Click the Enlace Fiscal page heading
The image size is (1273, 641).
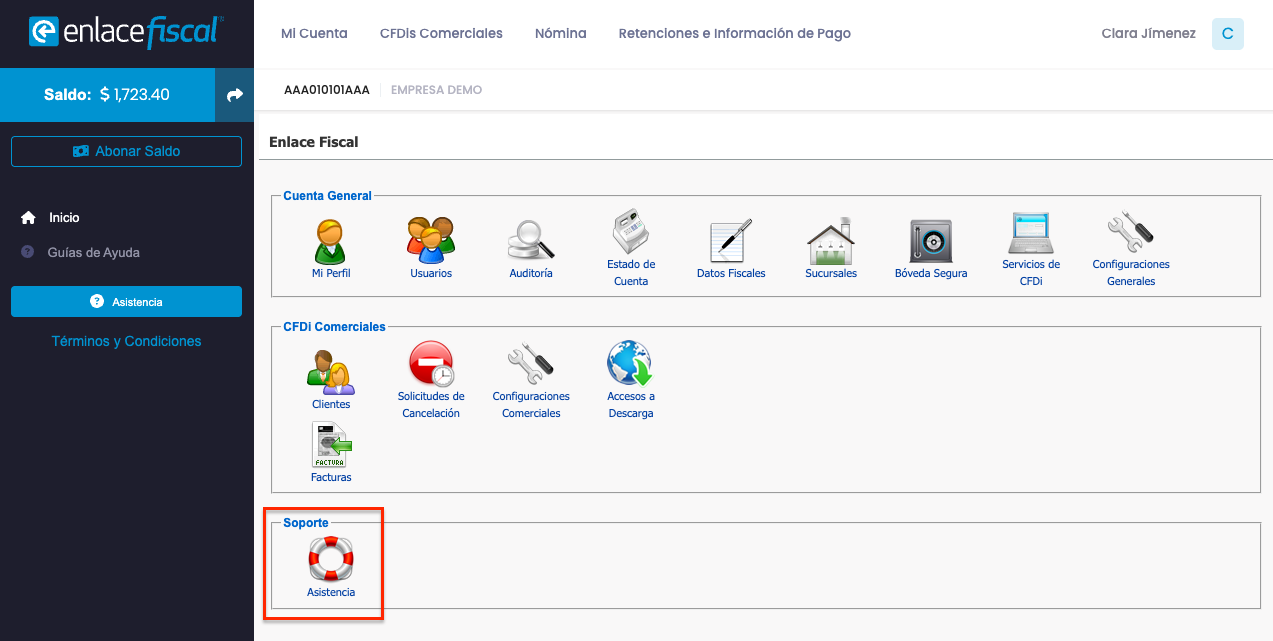coord(314,142)
